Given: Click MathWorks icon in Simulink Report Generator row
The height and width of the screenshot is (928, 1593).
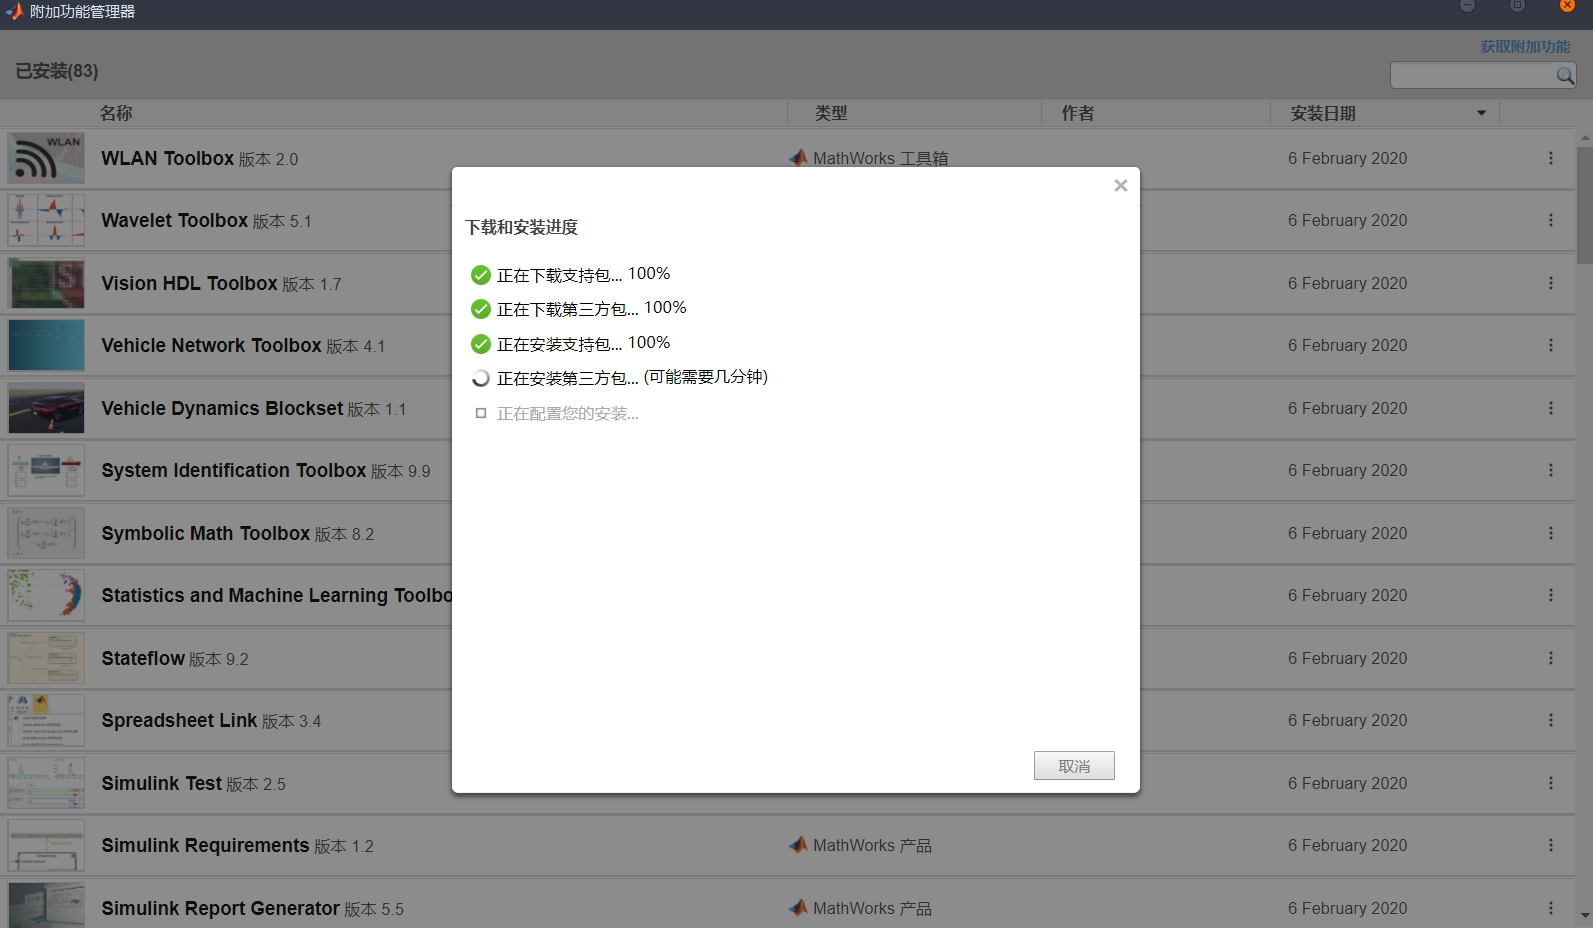Looking at the screenshot, I should (x=798, y=908).
